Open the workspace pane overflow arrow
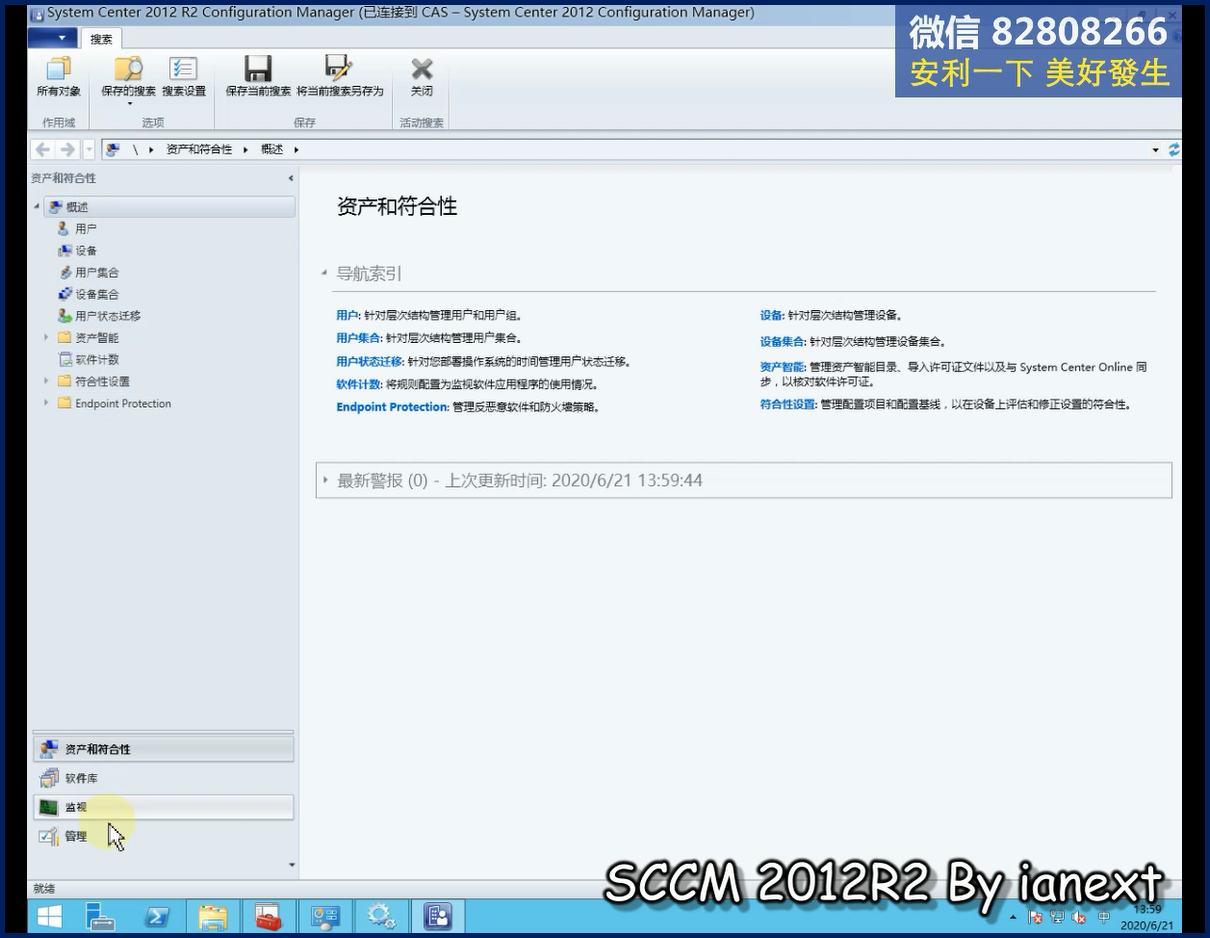 pos(292,865)
